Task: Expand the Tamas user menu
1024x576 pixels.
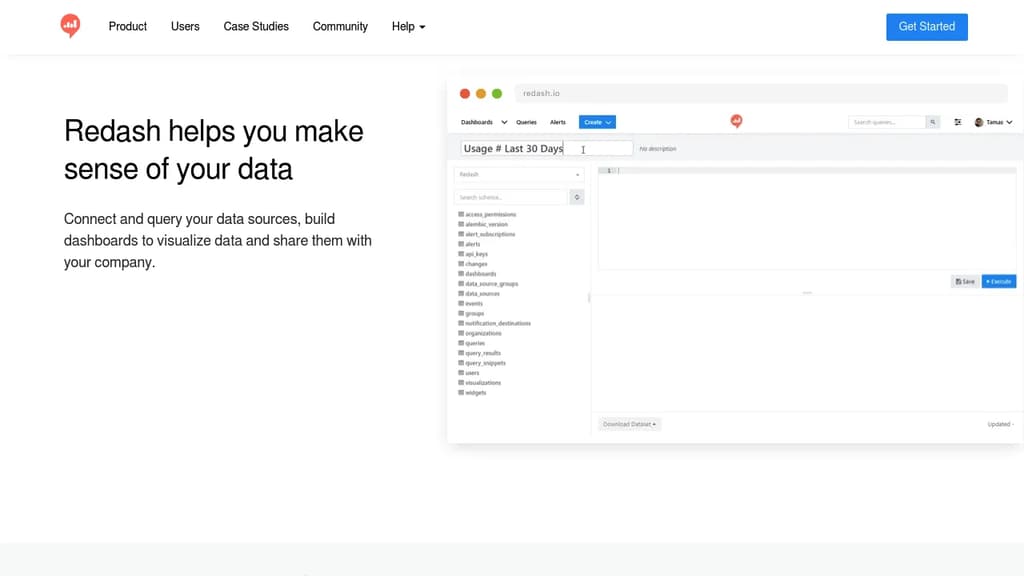Action: click(996, 121)
